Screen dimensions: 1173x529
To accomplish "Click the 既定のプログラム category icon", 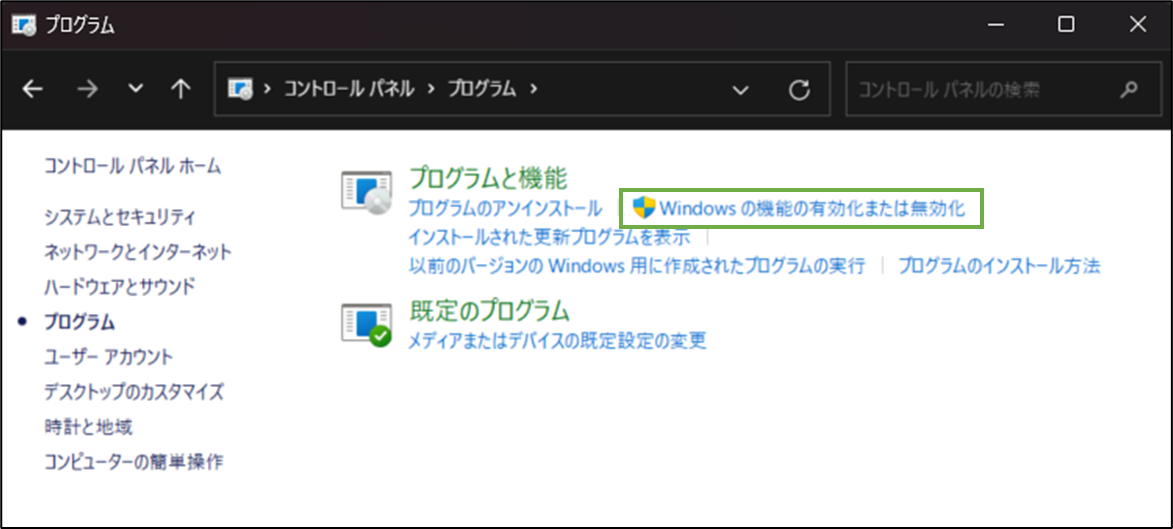I will tap(366, 325).
